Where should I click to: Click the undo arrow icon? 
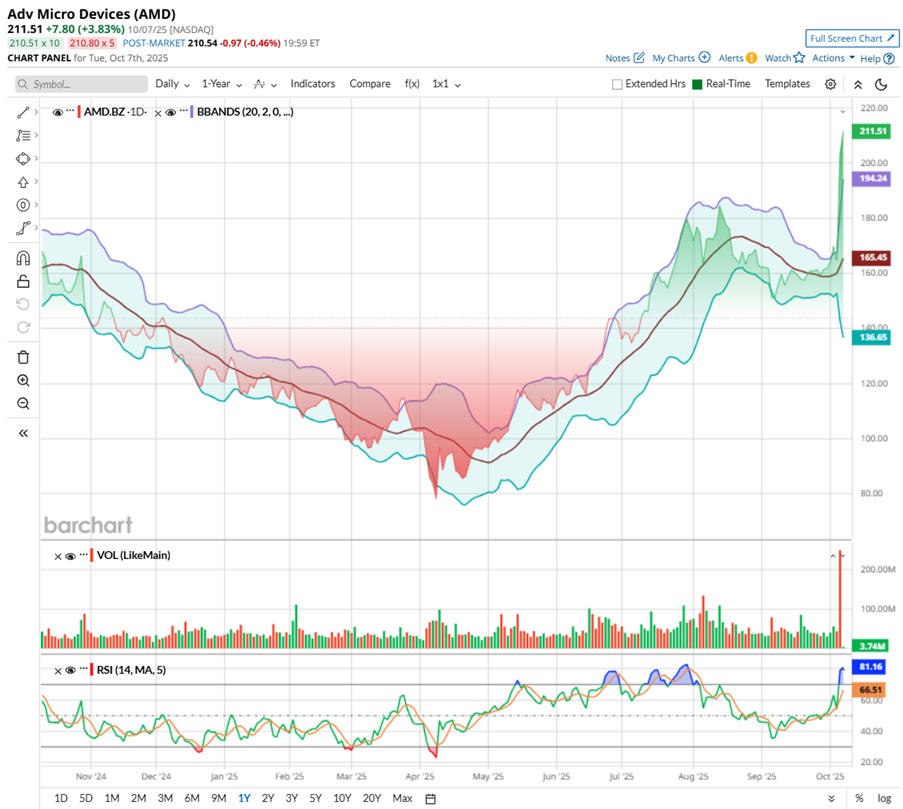pos(23,304)
